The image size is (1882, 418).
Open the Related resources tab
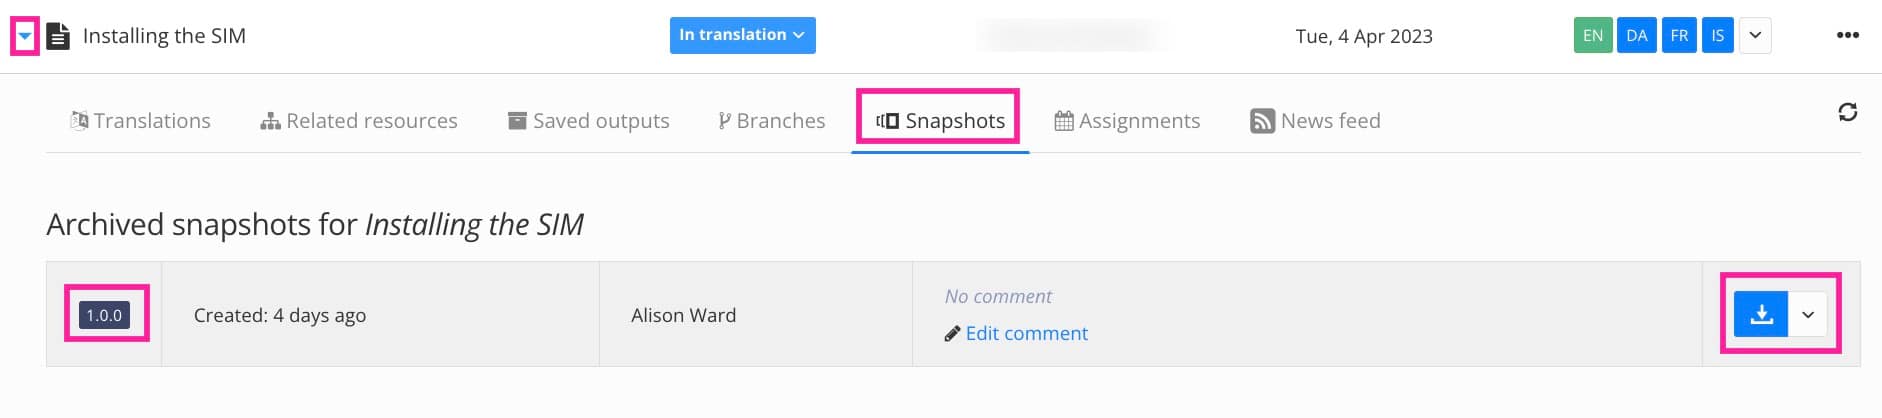click(359, 121)
